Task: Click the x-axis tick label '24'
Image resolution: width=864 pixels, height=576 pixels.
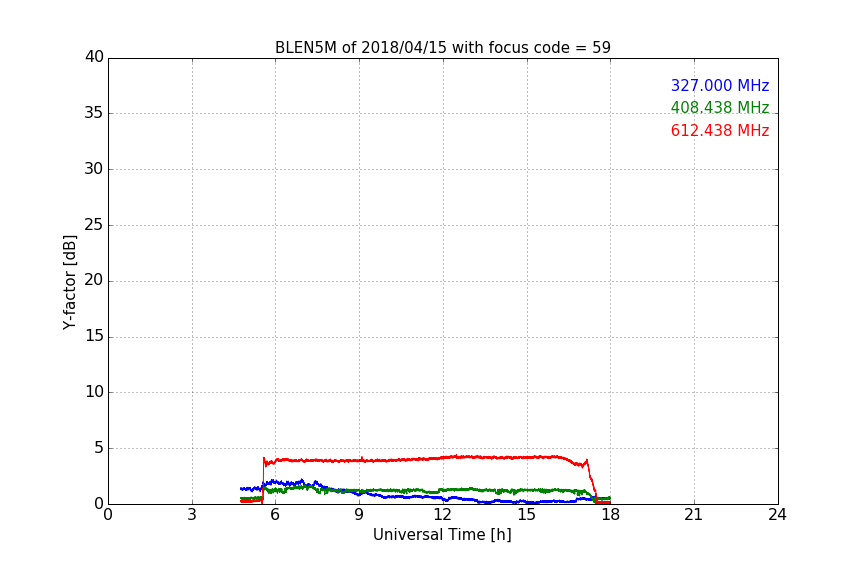Action: 777,515
